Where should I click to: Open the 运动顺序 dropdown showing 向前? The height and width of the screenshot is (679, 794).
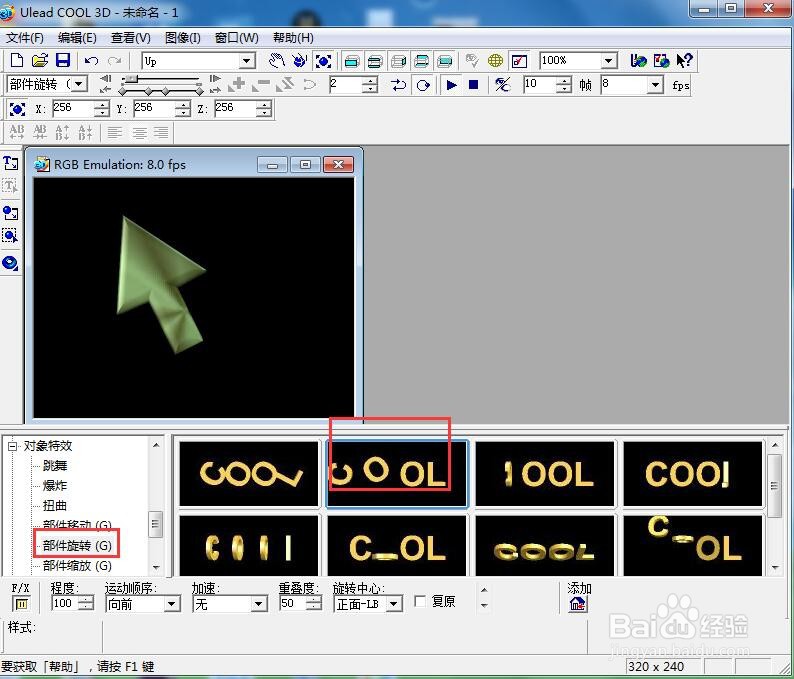coord(172,604)
